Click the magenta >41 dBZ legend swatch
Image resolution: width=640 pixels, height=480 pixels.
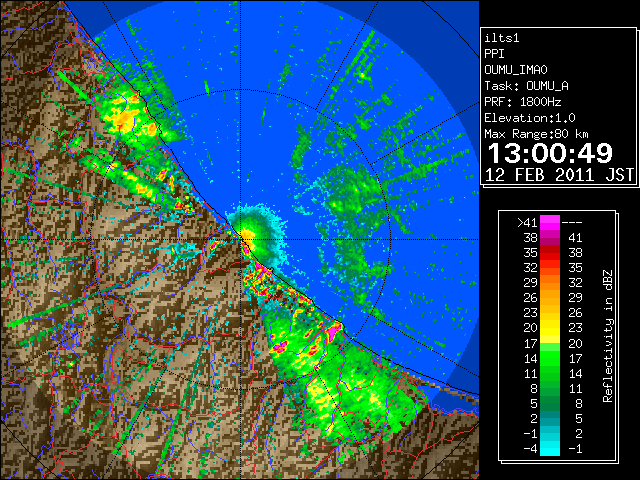tap(550, 223)
